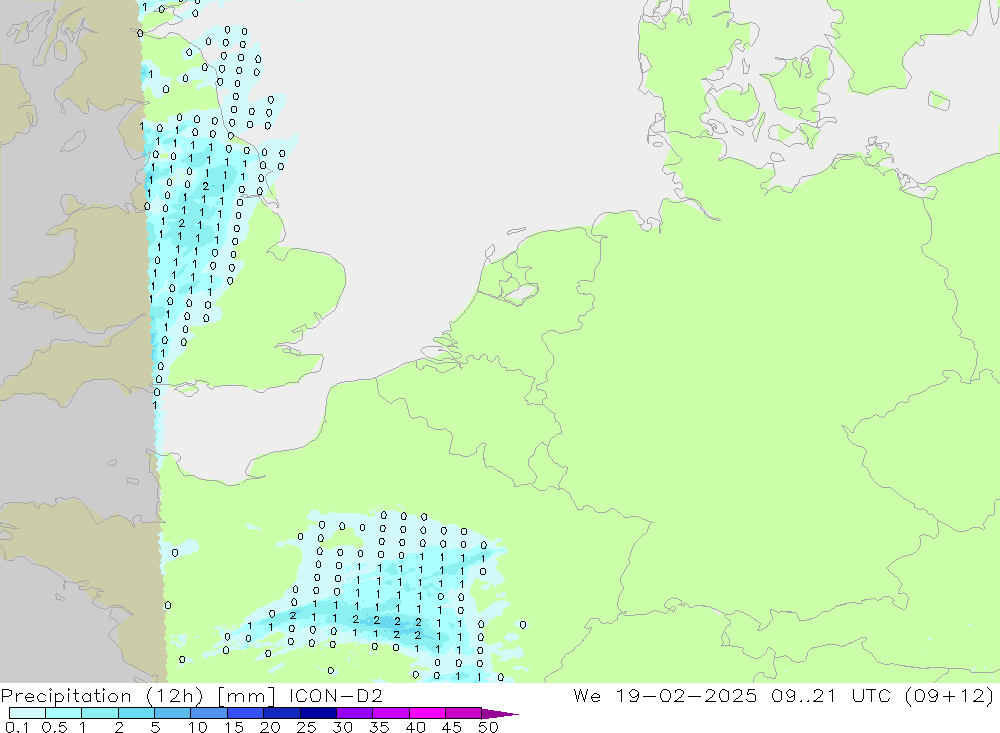Select the "(09+12)" forecast offset text
This screenshot has width=1000, height=733.
(x=949, y=696)
